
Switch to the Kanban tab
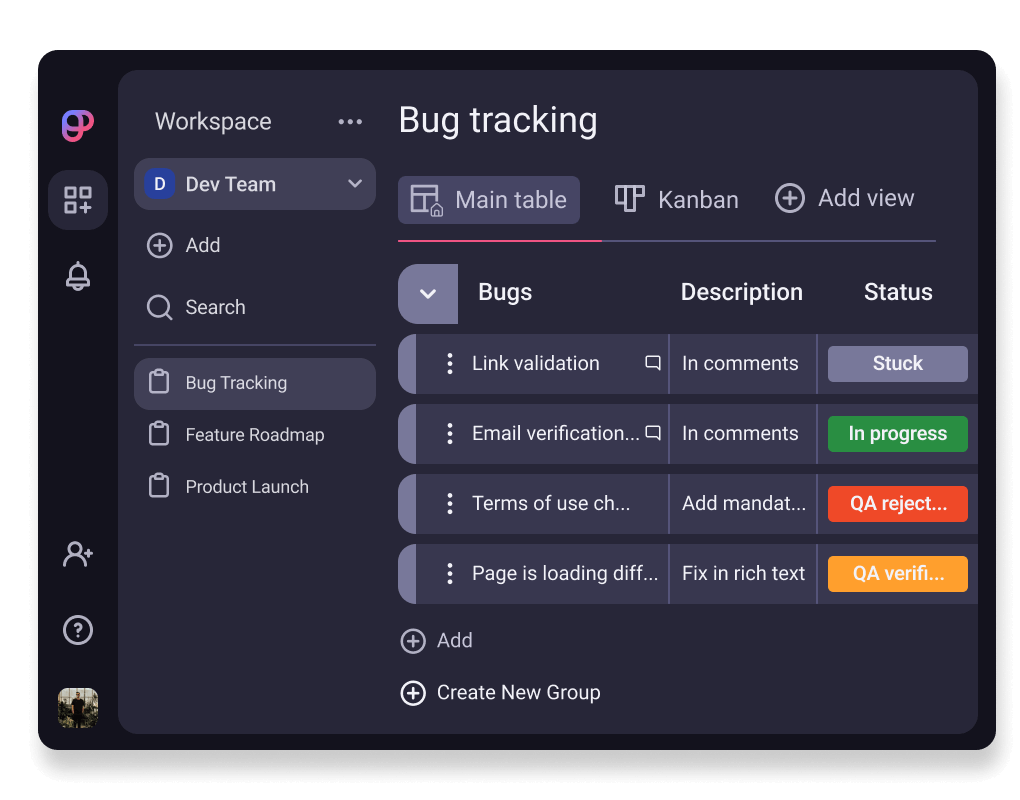(x=696, y=199)
